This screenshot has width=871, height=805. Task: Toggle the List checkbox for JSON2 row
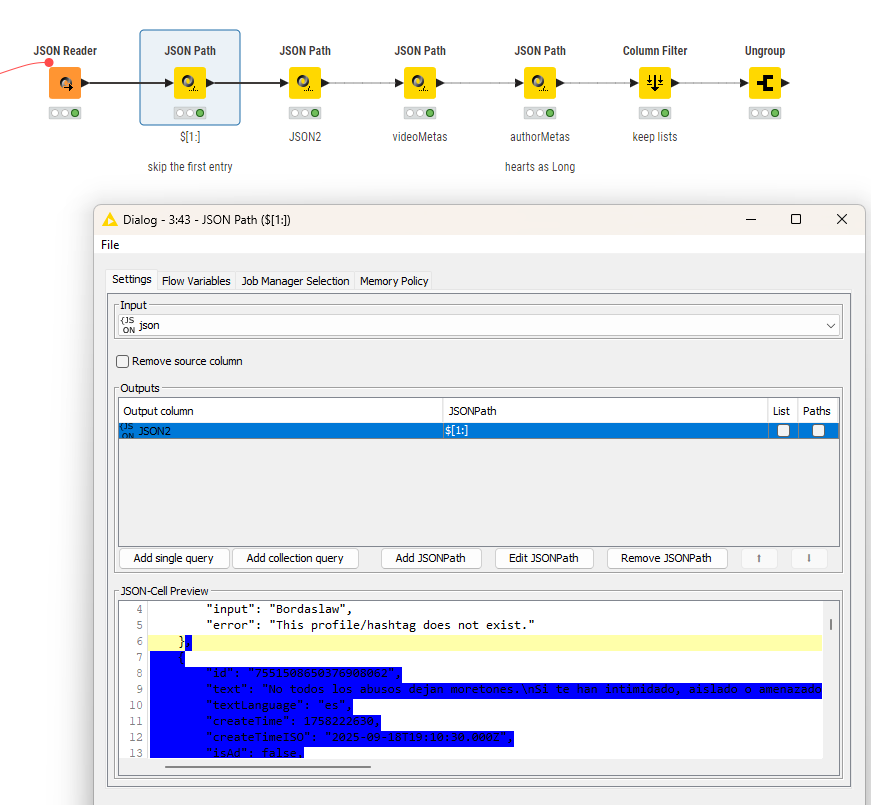(x=783, y=431)
